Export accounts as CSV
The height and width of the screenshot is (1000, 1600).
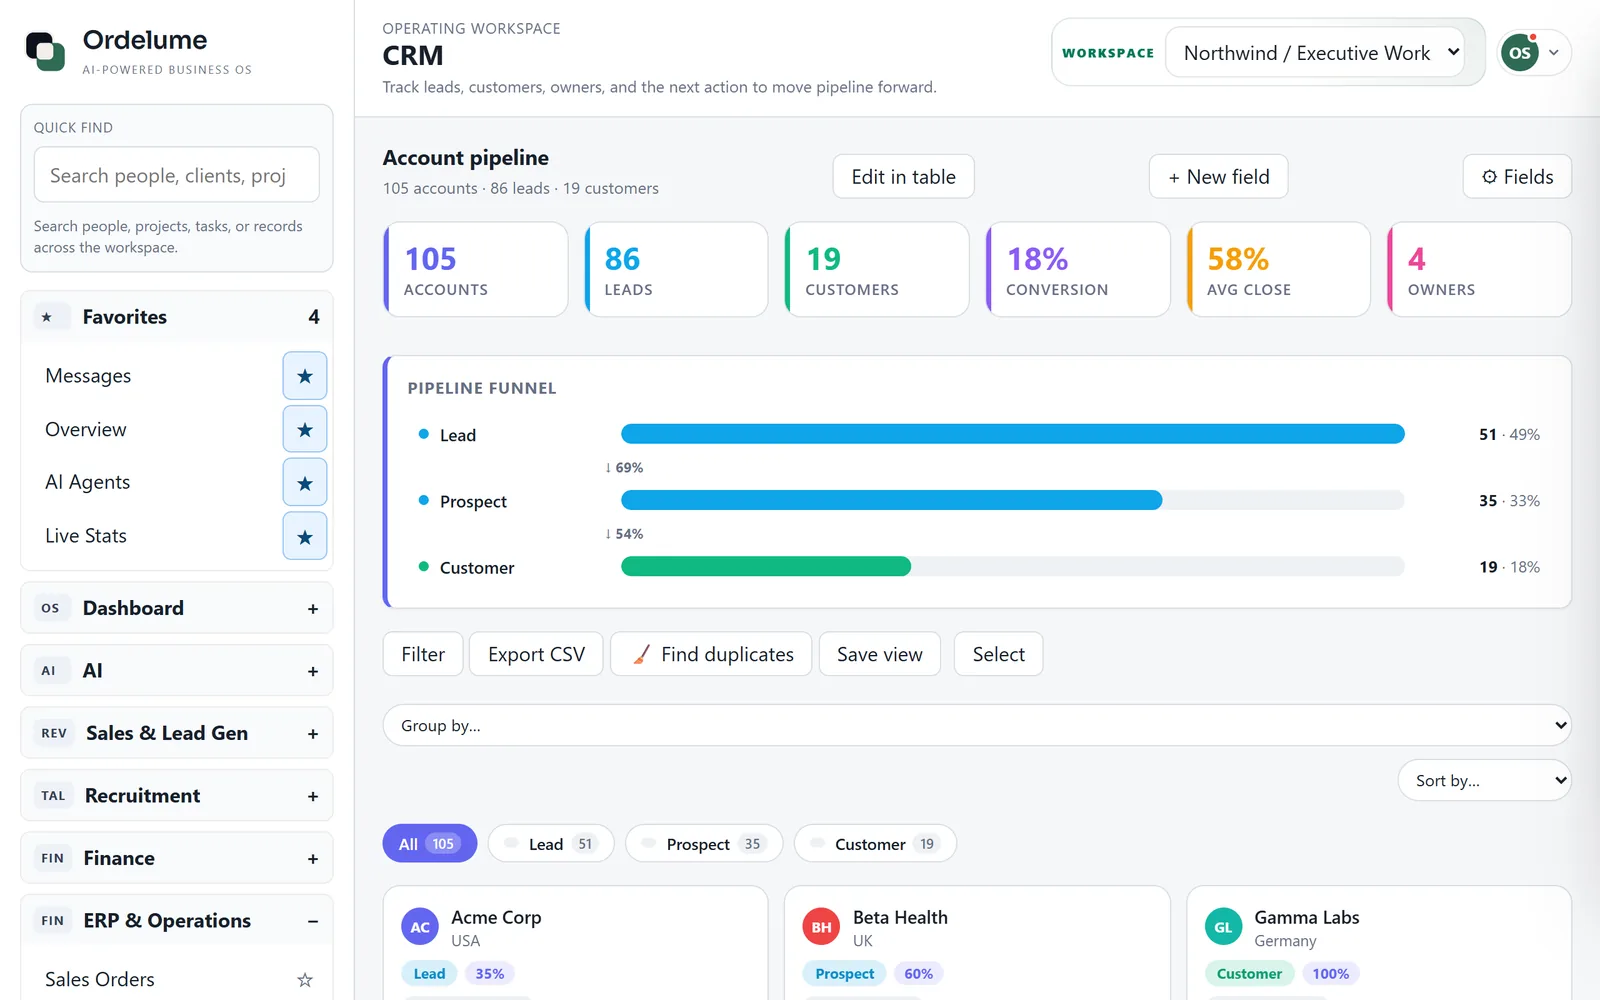coord(536,654)
